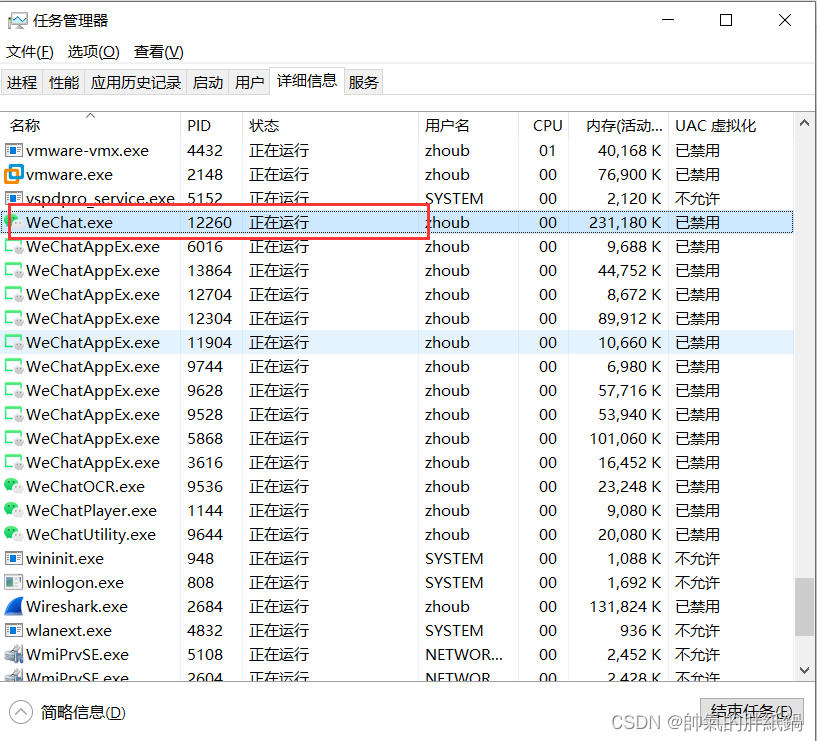The width and height of the screenshot is (817, 741).
Task: Click the vertical scrollbar thumb
Action: (804, 607)
